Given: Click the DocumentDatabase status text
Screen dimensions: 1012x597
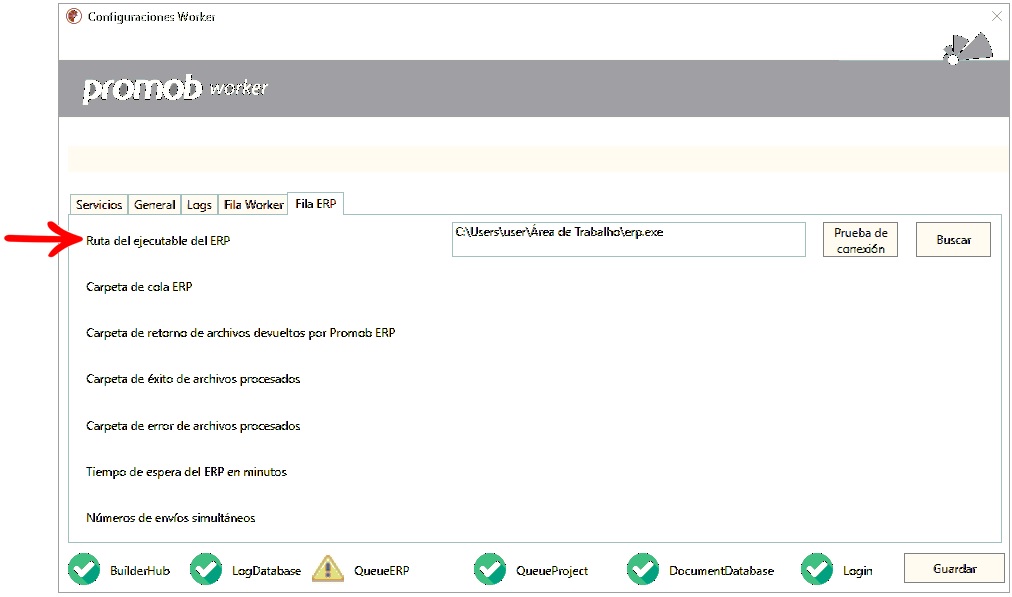Looking at the screenshot, I should pyautogui.click(x=722, y=571).
